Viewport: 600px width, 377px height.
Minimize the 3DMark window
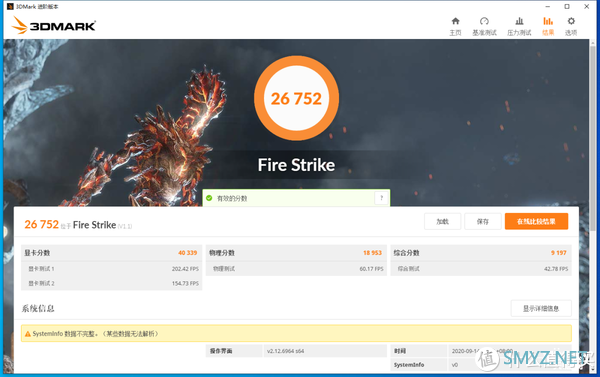coord(548,7)
